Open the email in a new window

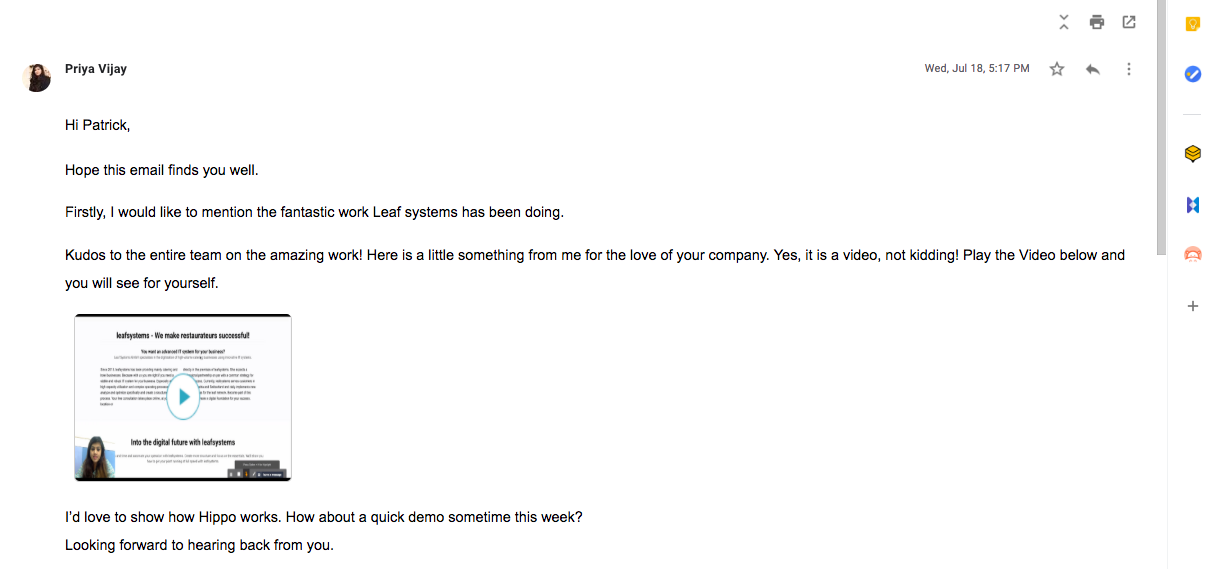coord(1129,22)
